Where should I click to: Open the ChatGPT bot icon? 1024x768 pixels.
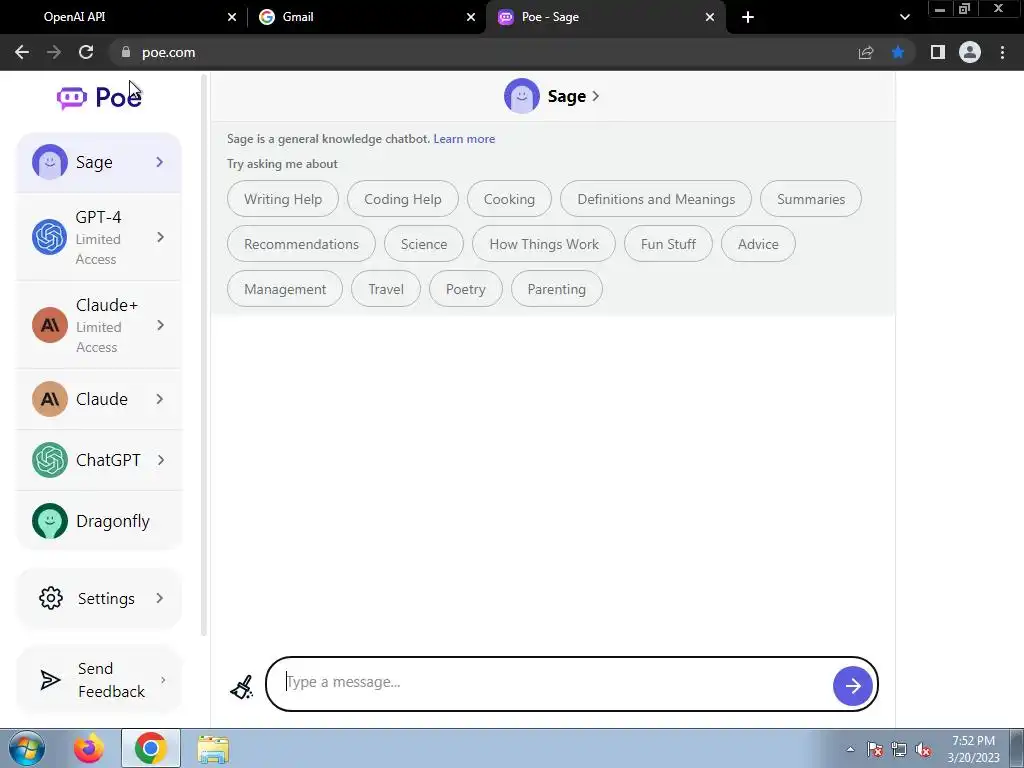coord(50,460)
